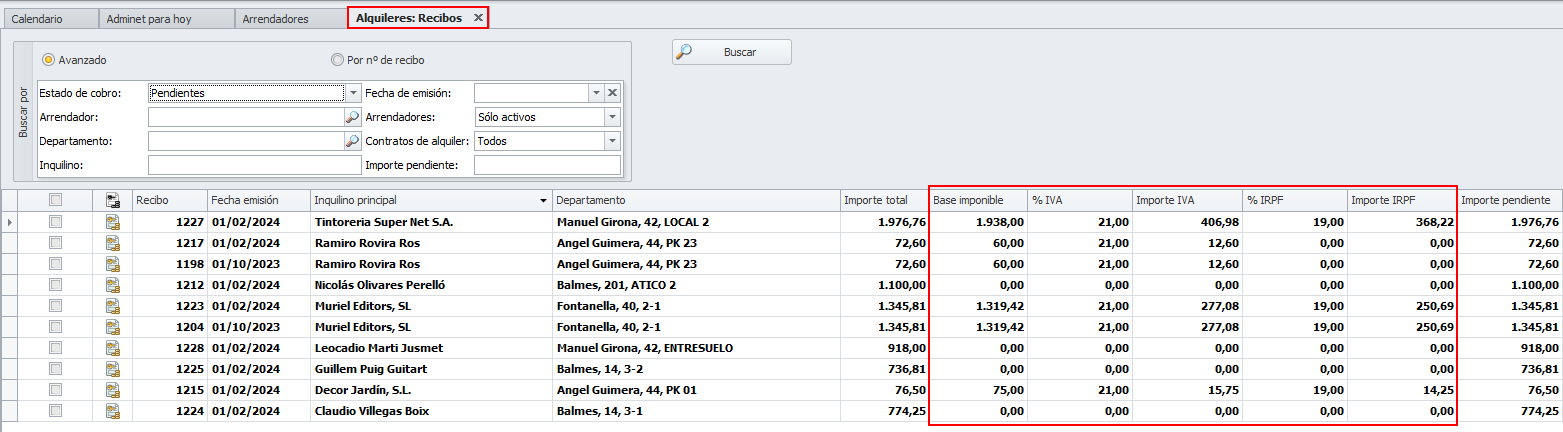Viewport: 1563px width, 432px height.
Task: Select the Balmes, 201, ATICO 2 cell
Action: (x=696, y=284)
